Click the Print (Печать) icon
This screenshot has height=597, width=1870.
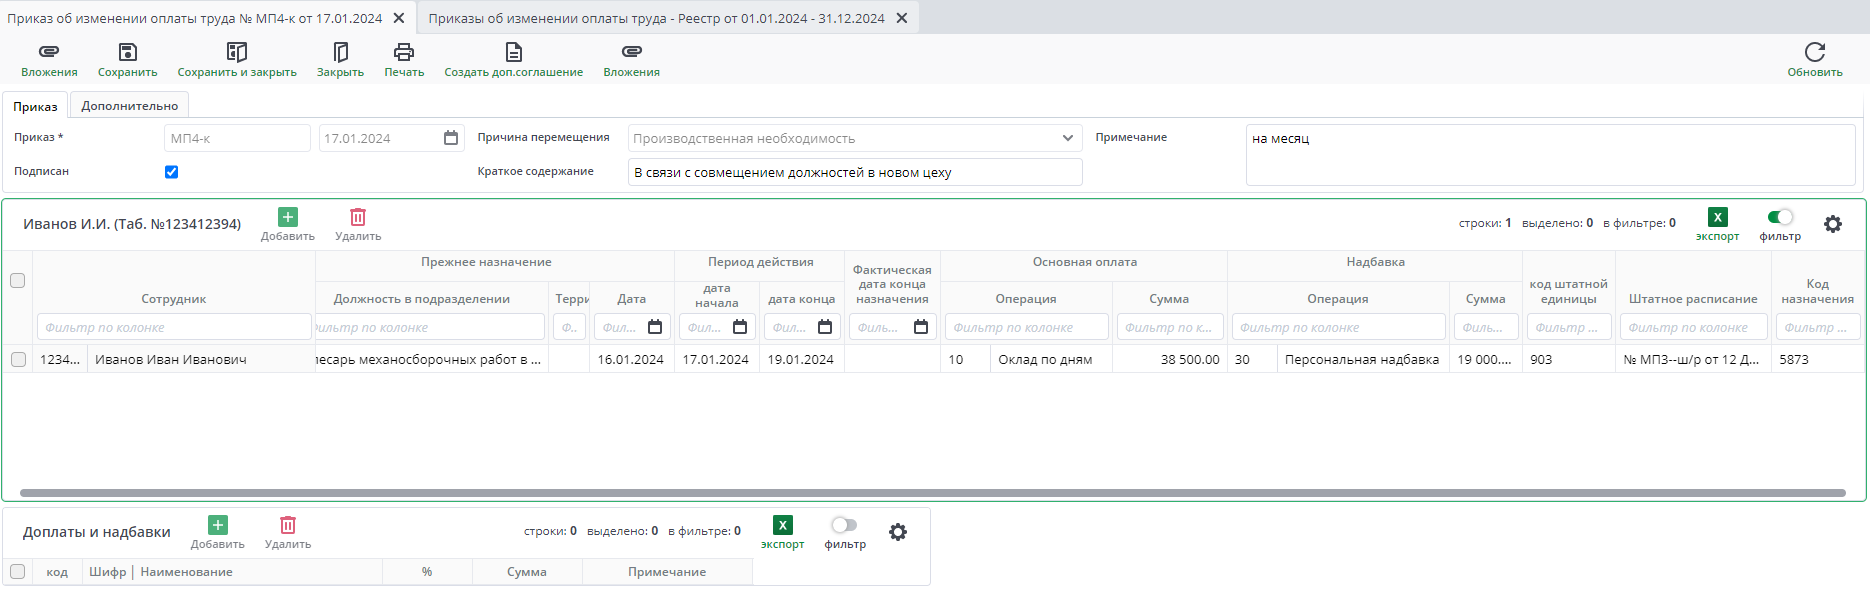[404, 52]
